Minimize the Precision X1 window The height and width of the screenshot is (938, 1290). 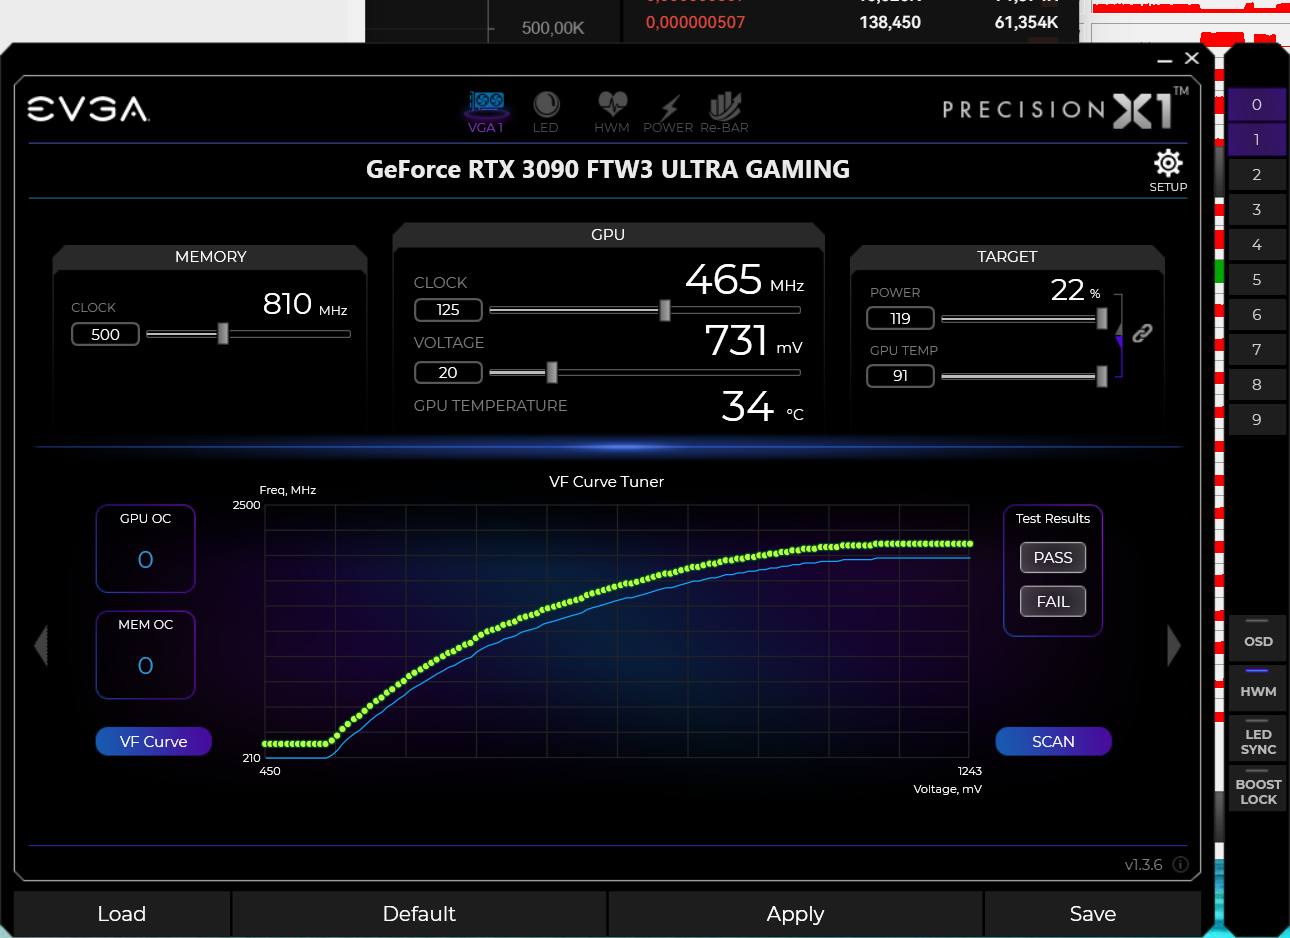point(1164,60)
